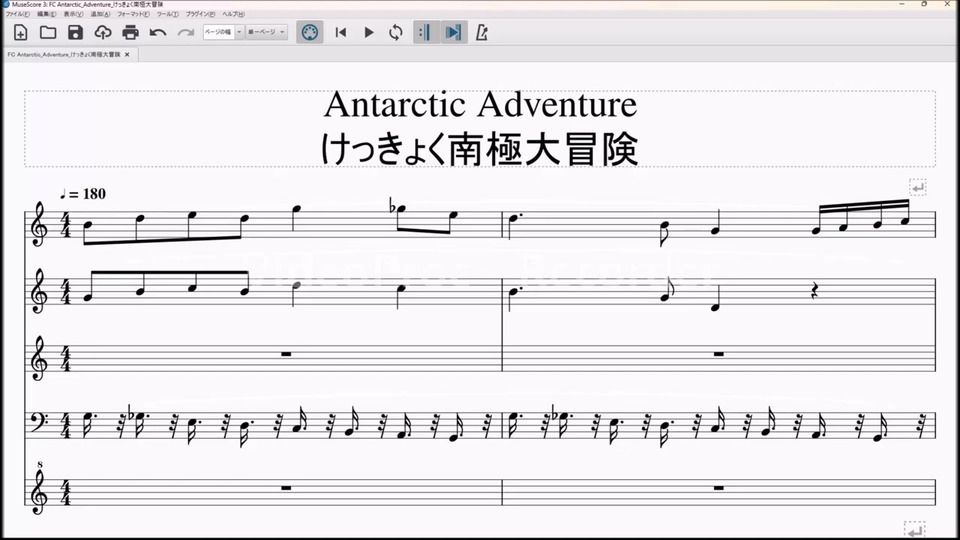The image size is (960, 540).
Task: Close the FC Antarctic_Adventure score tab
Action: [x=127, y=54]
